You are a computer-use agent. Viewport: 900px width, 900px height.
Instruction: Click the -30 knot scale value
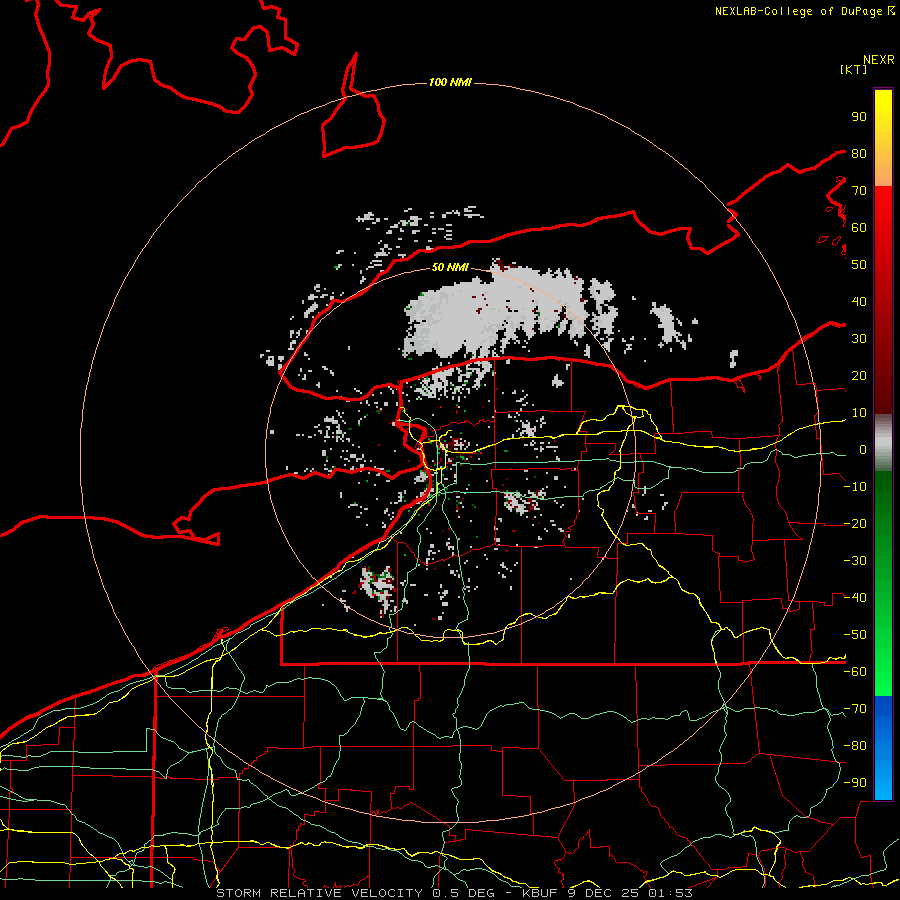[855, 561]
